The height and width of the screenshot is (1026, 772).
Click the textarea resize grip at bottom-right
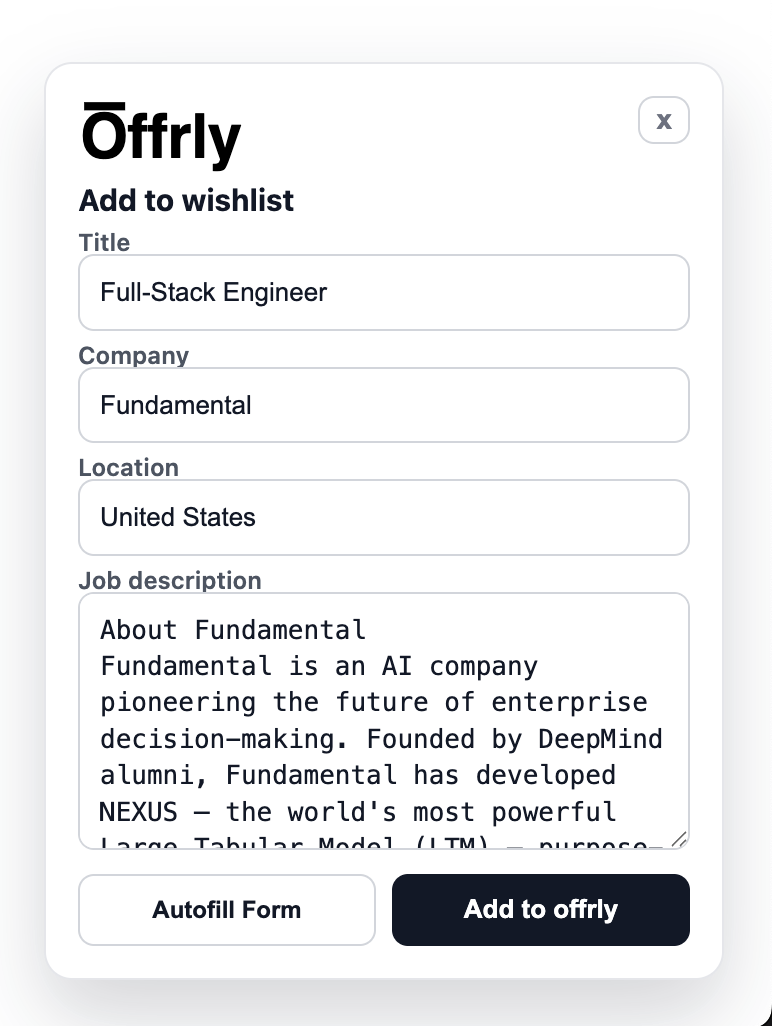(x=681, y=840)
